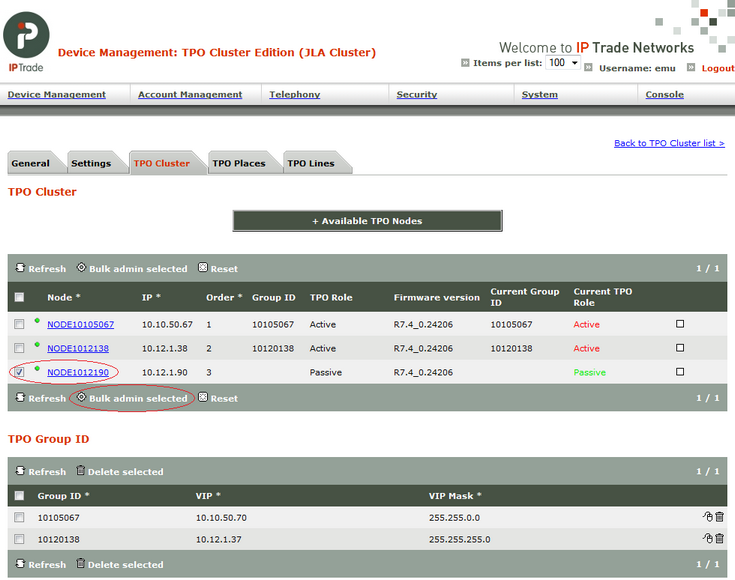Click bottom Bulk admin selected icon
Screen dimensions: 735x580
[82, 397]
